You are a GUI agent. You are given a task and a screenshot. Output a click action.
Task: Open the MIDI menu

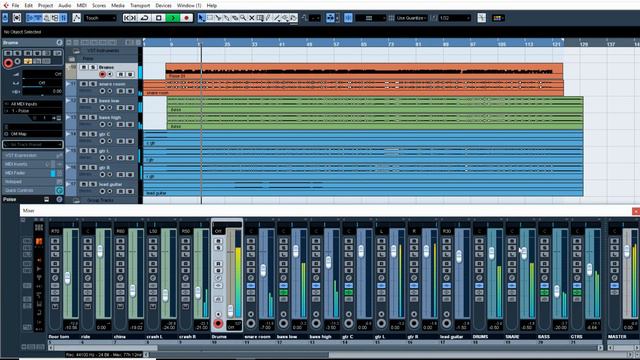pyautogui.click(x=81, y=5)
